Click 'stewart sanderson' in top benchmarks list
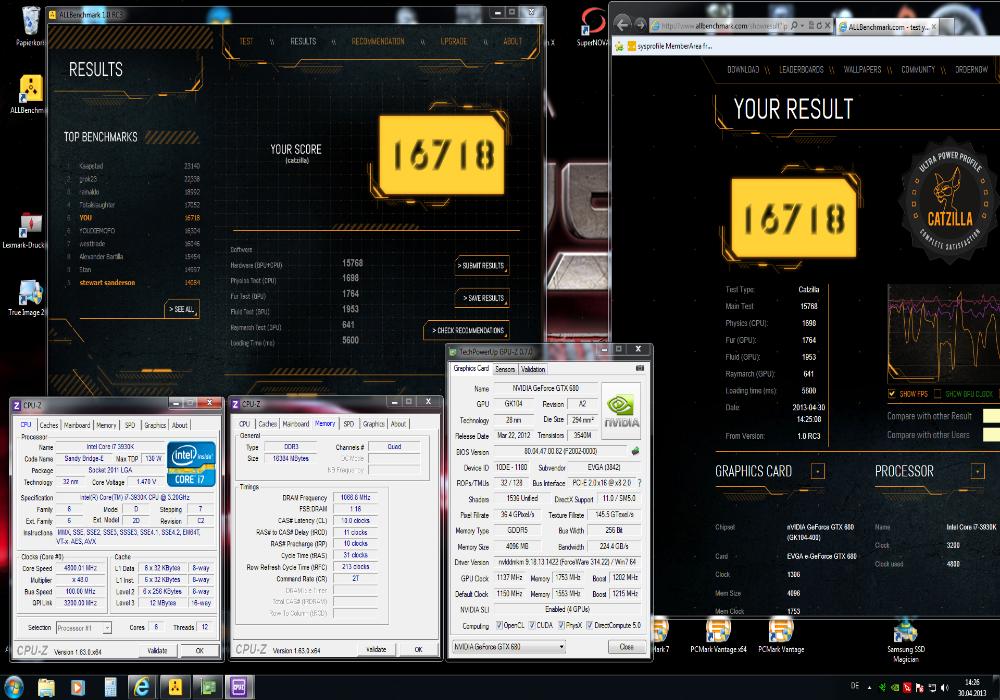Viewport: 1000px width, 700px height. [107, 282]
